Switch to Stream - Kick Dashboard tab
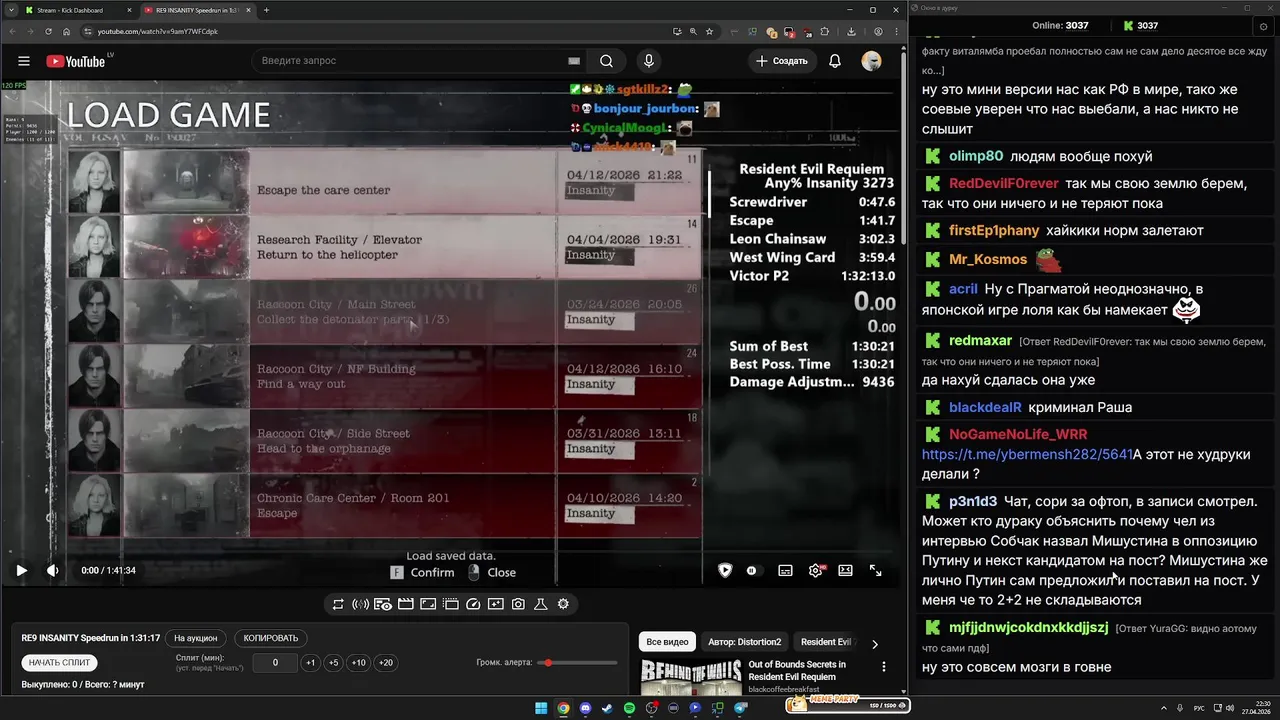1280x720 pixels. click(x=78, y=10)
